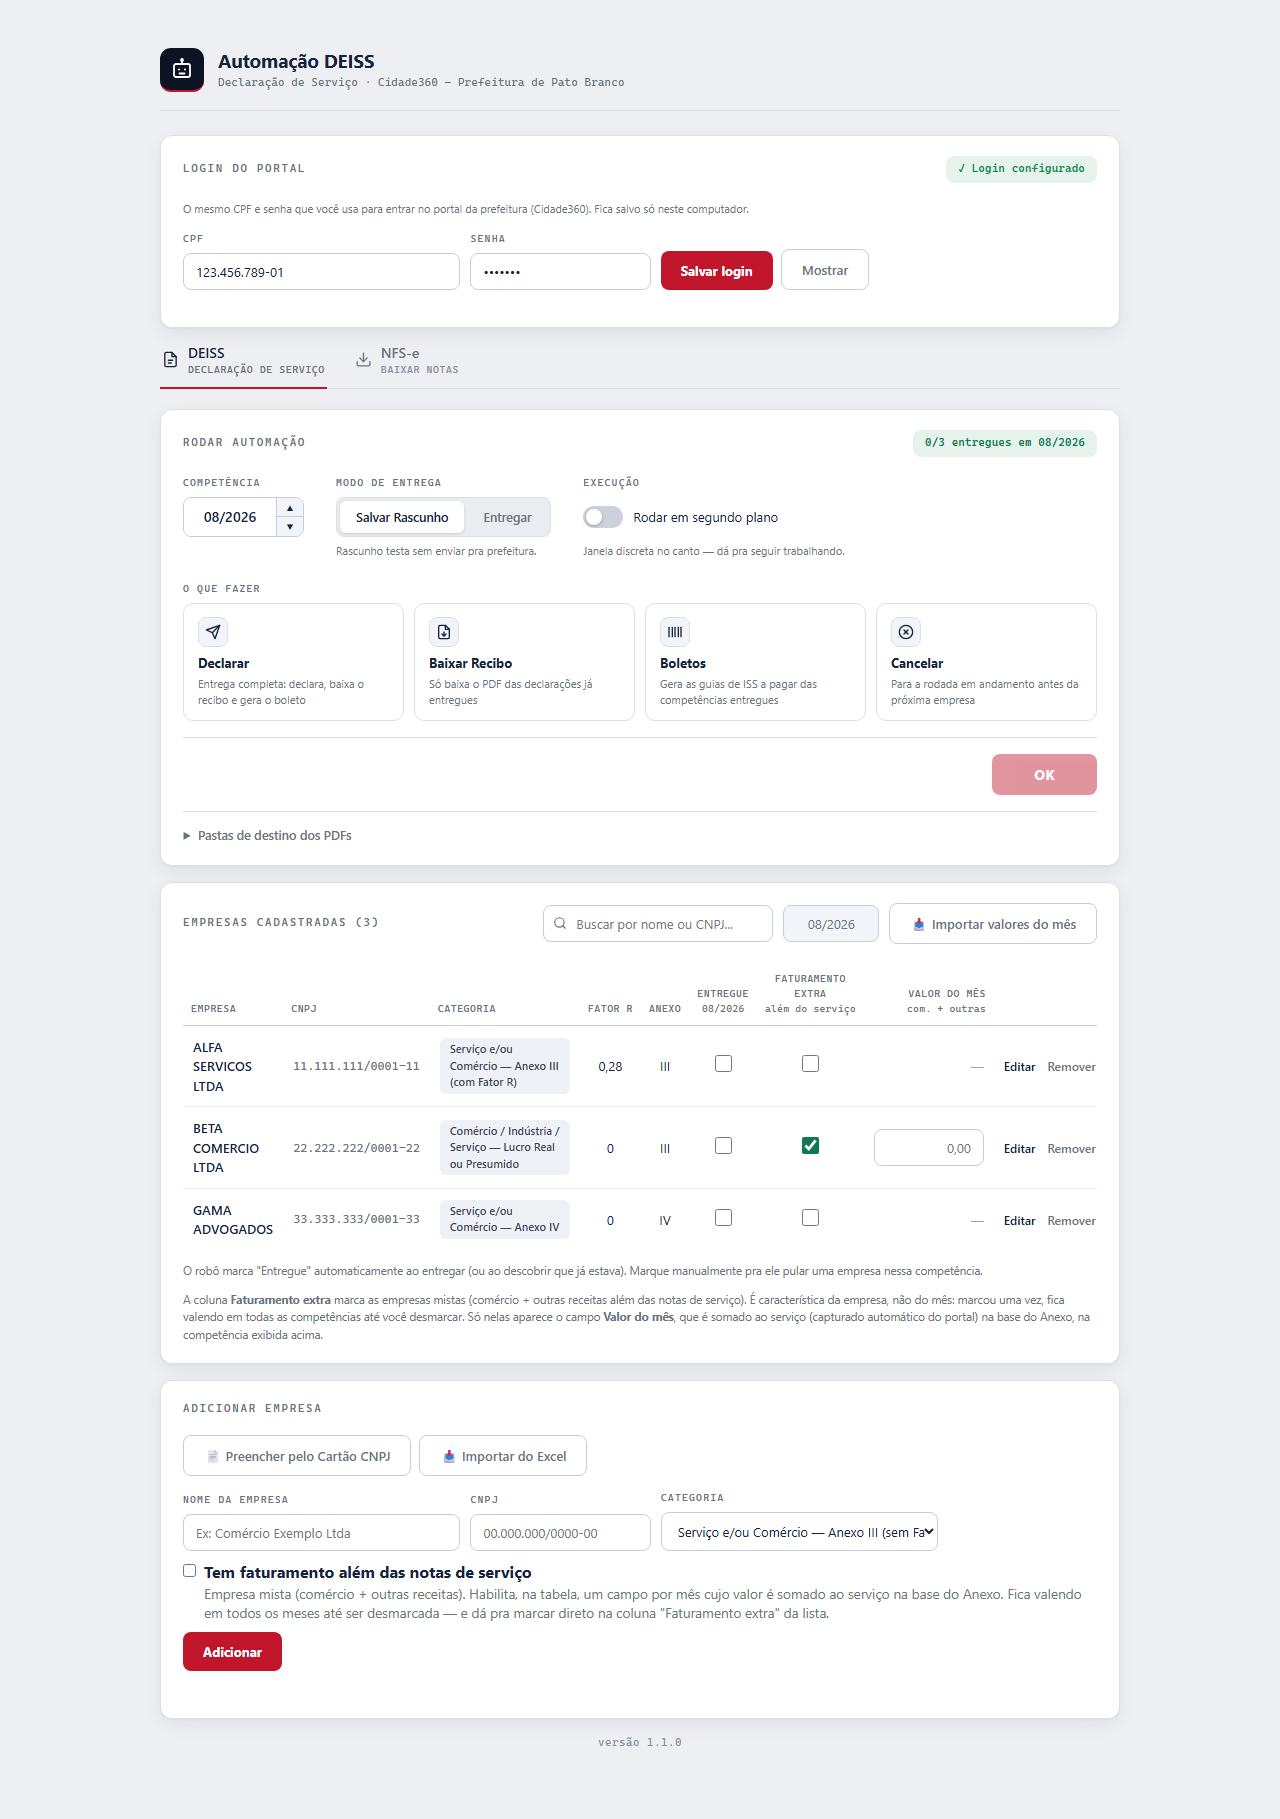Screen dimensions: 1280x1819
Task: Click the Importar do Excel button
Action: point(503,1456)
